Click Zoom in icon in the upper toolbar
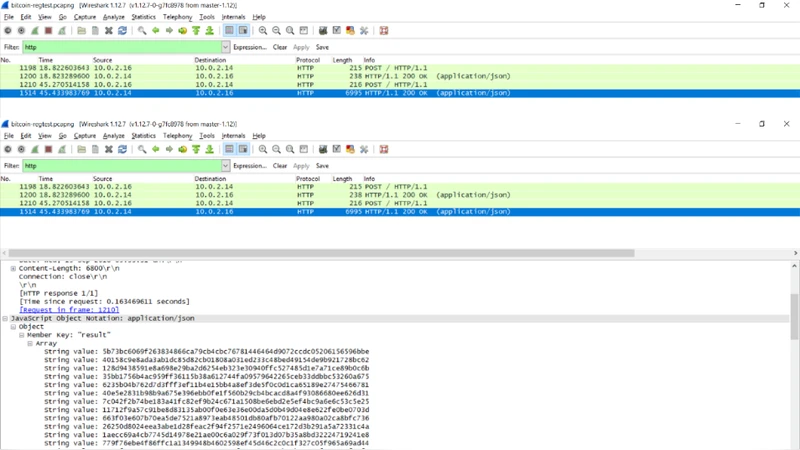Image resolution: width=800 pixels, height=450 pixels. (263, 31)
